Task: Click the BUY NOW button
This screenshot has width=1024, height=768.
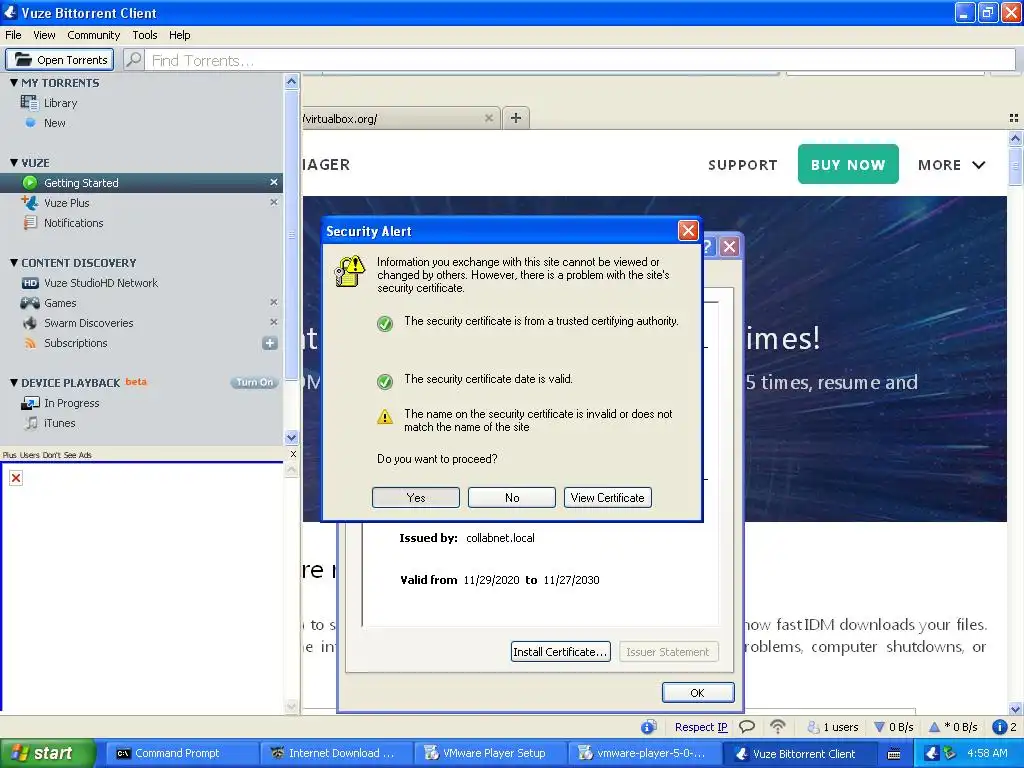Action: click(848, 164)
